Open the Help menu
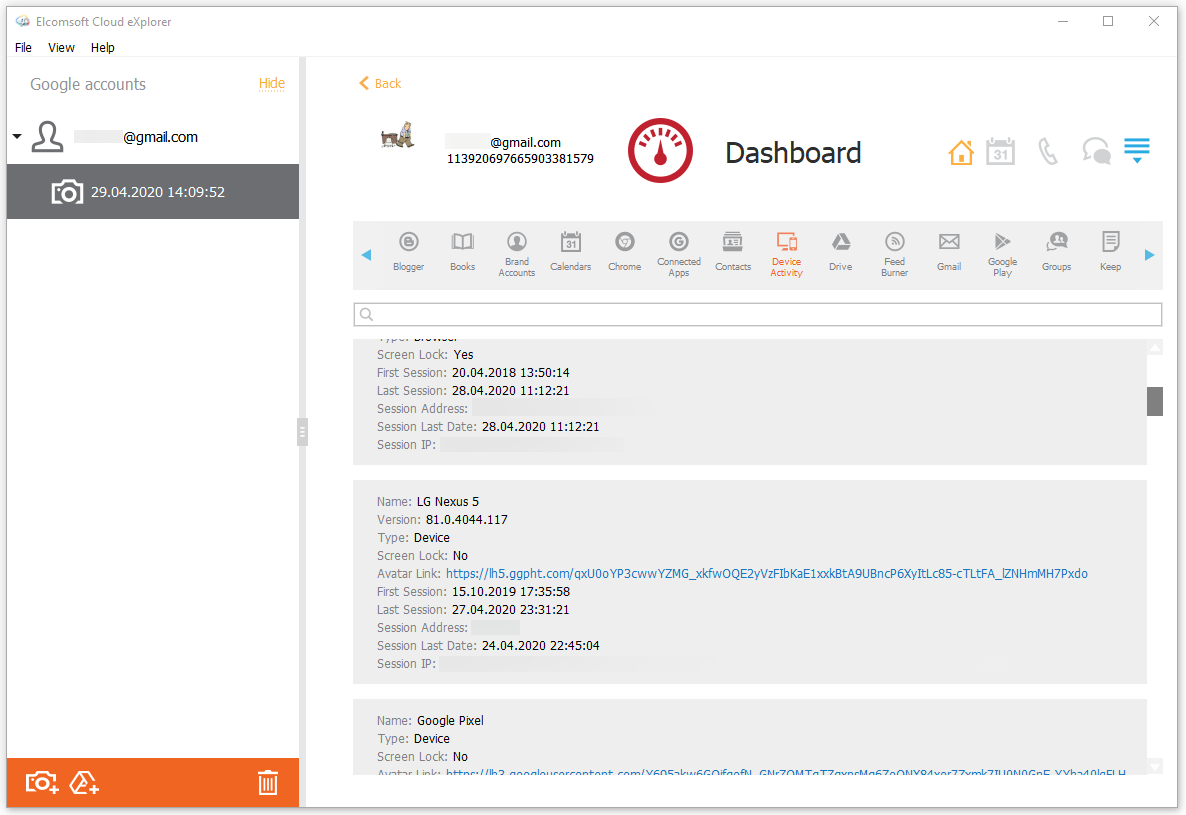The image size is (1186, 815). (102, 47)
